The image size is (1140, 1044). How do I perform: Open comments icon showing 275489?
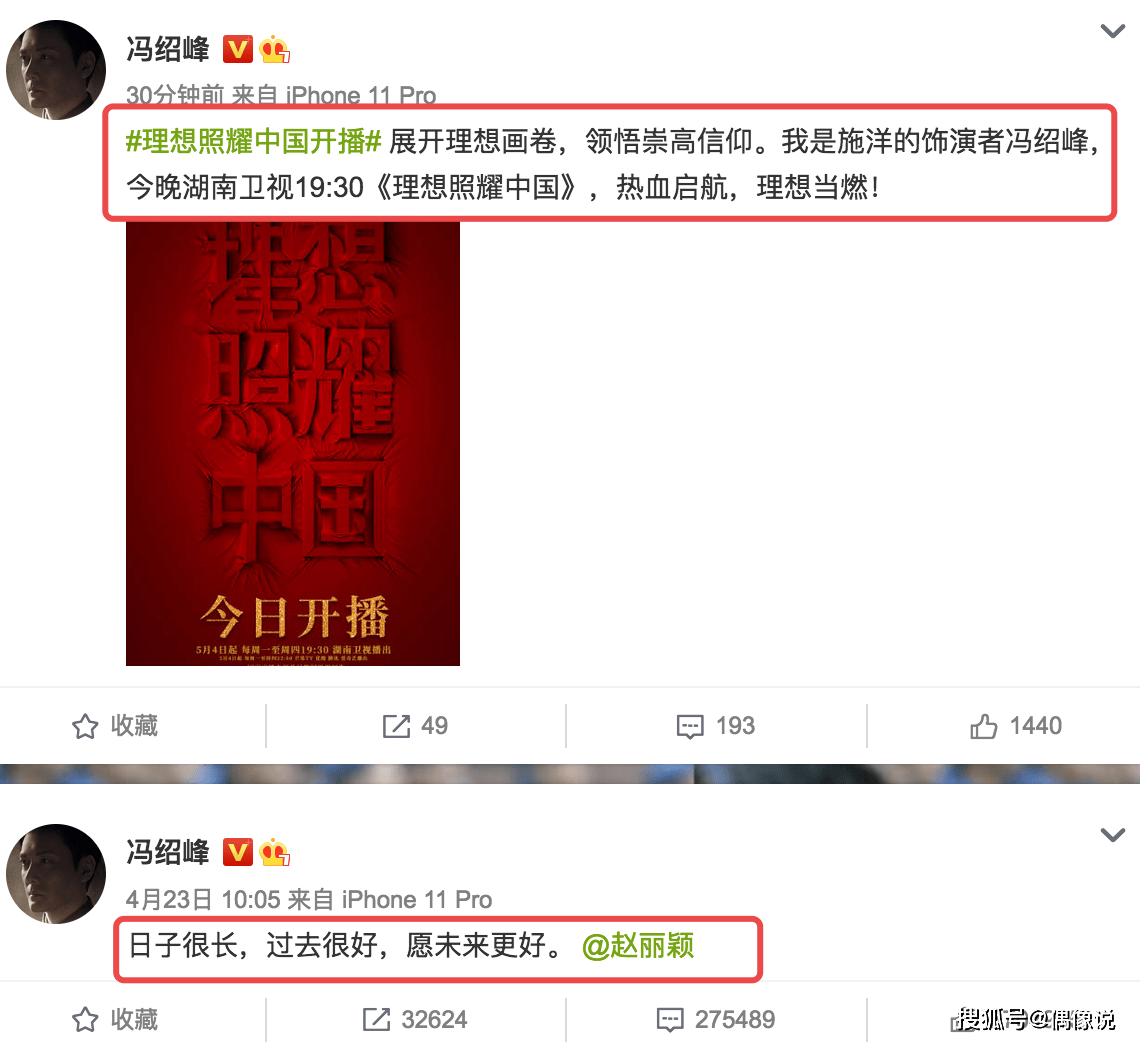click(x=670, y=1020)
